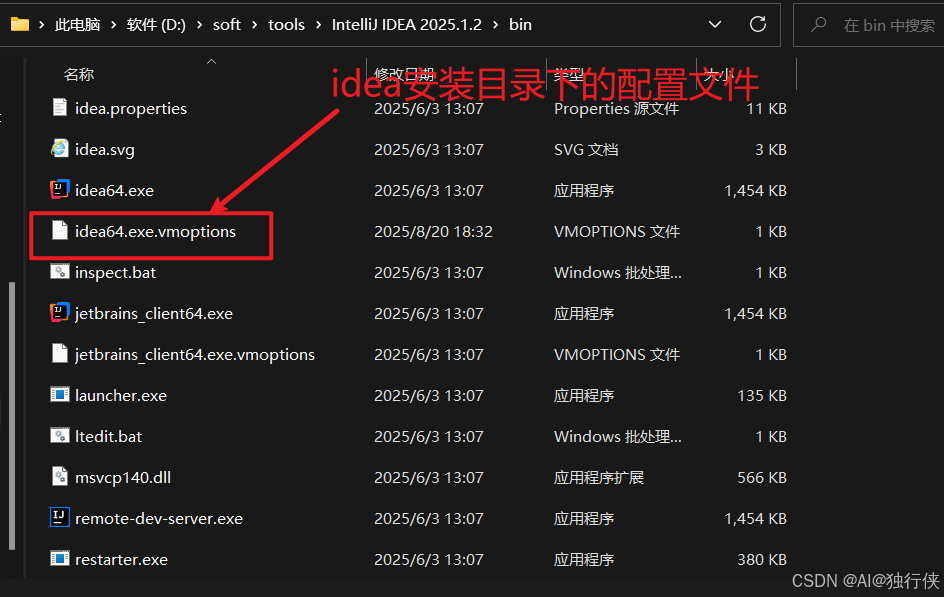Click VMOPTIONS 文件 type of idea64.exe.vmoptions
944x597 pixels.
pos(617,231)
